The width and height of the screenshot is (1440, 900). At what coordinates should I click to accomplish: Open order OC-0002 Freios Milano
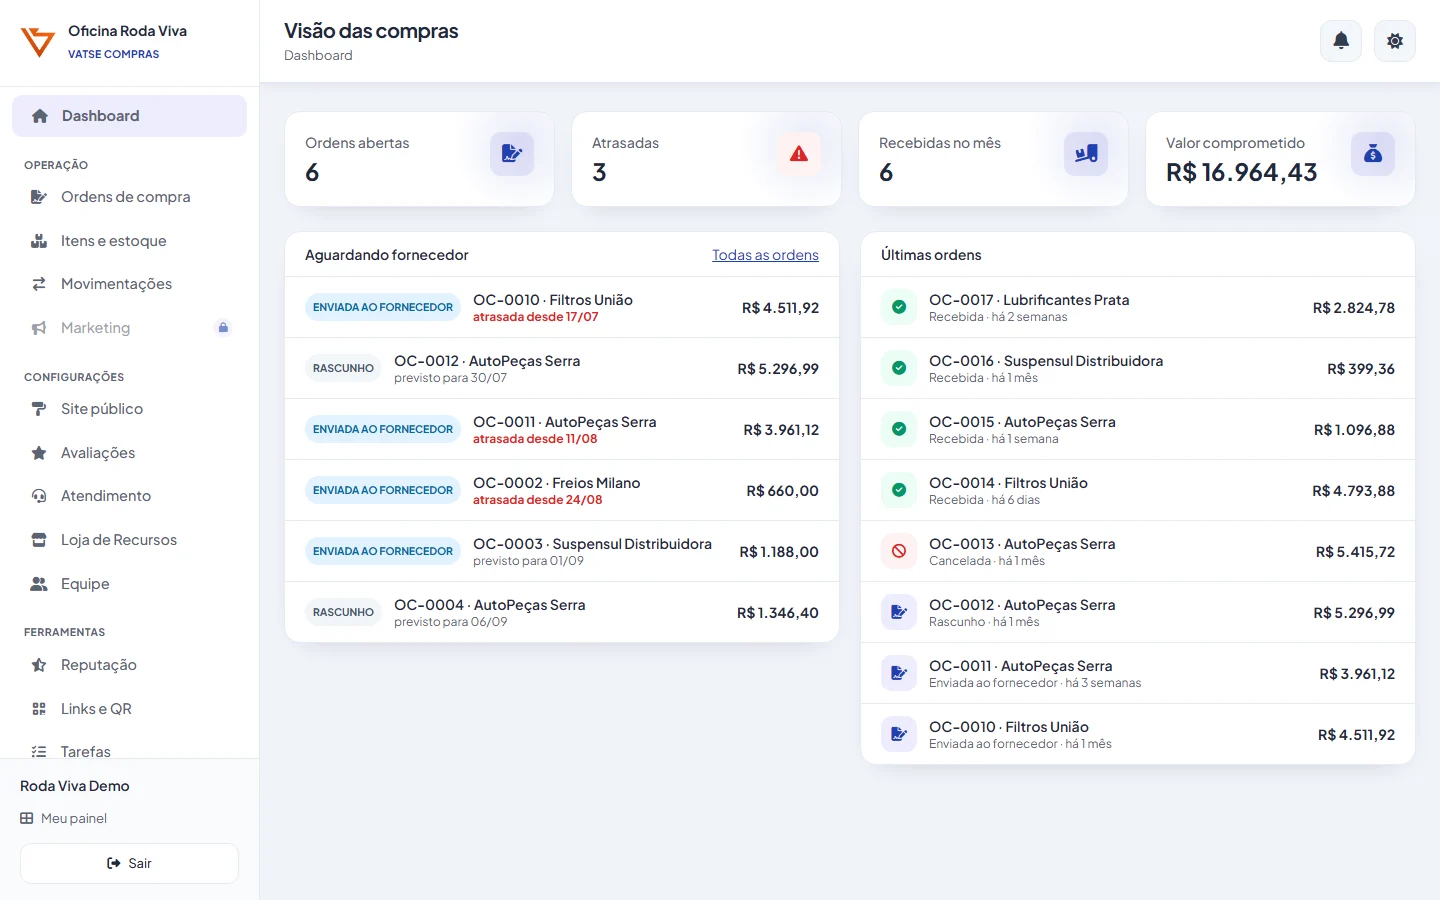point(562,490)
